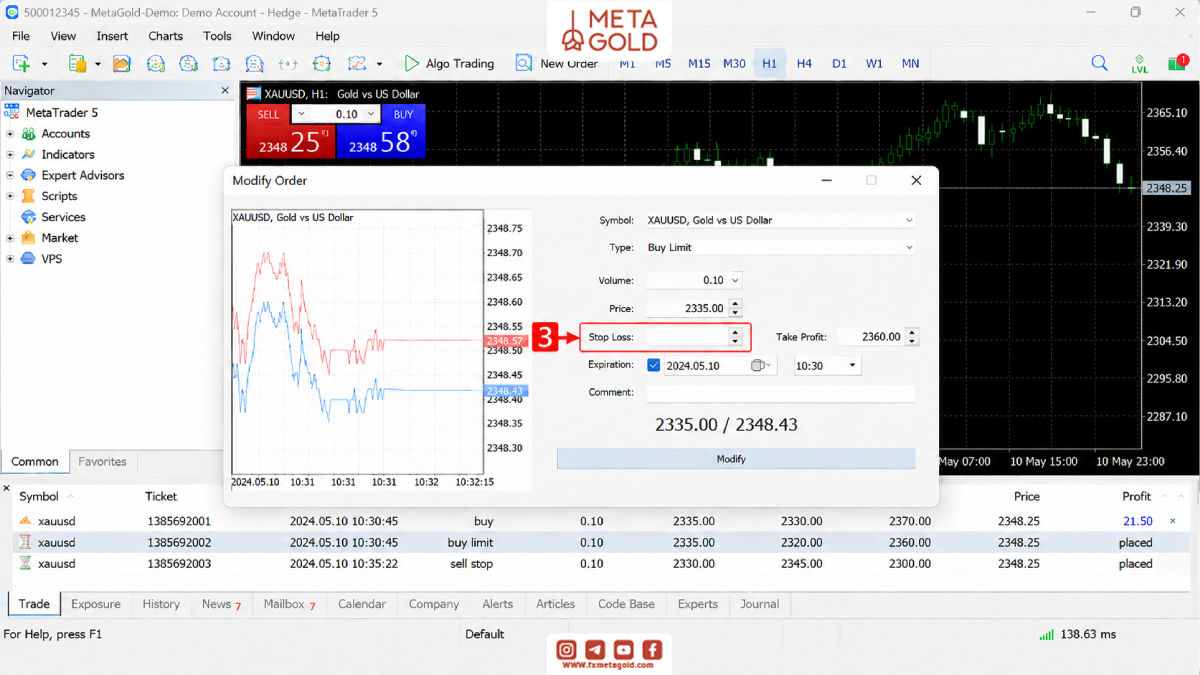The image size is (1200, 675).
Task: Click the Accounts people icon in Navigator
Action: pyautogui.click(x=28, y=133)
